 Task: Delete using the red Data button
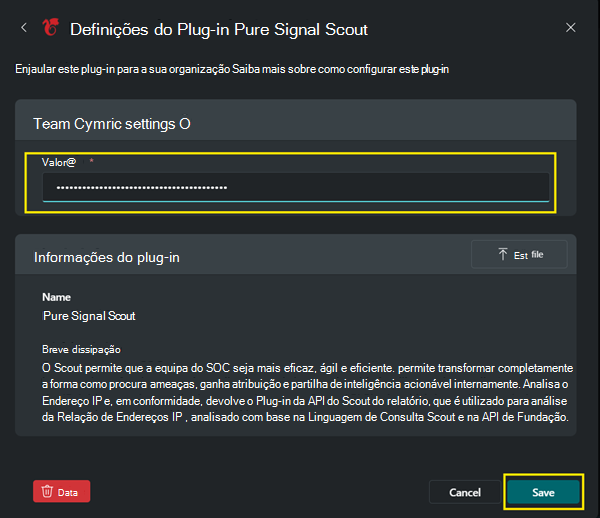point(62,491)
